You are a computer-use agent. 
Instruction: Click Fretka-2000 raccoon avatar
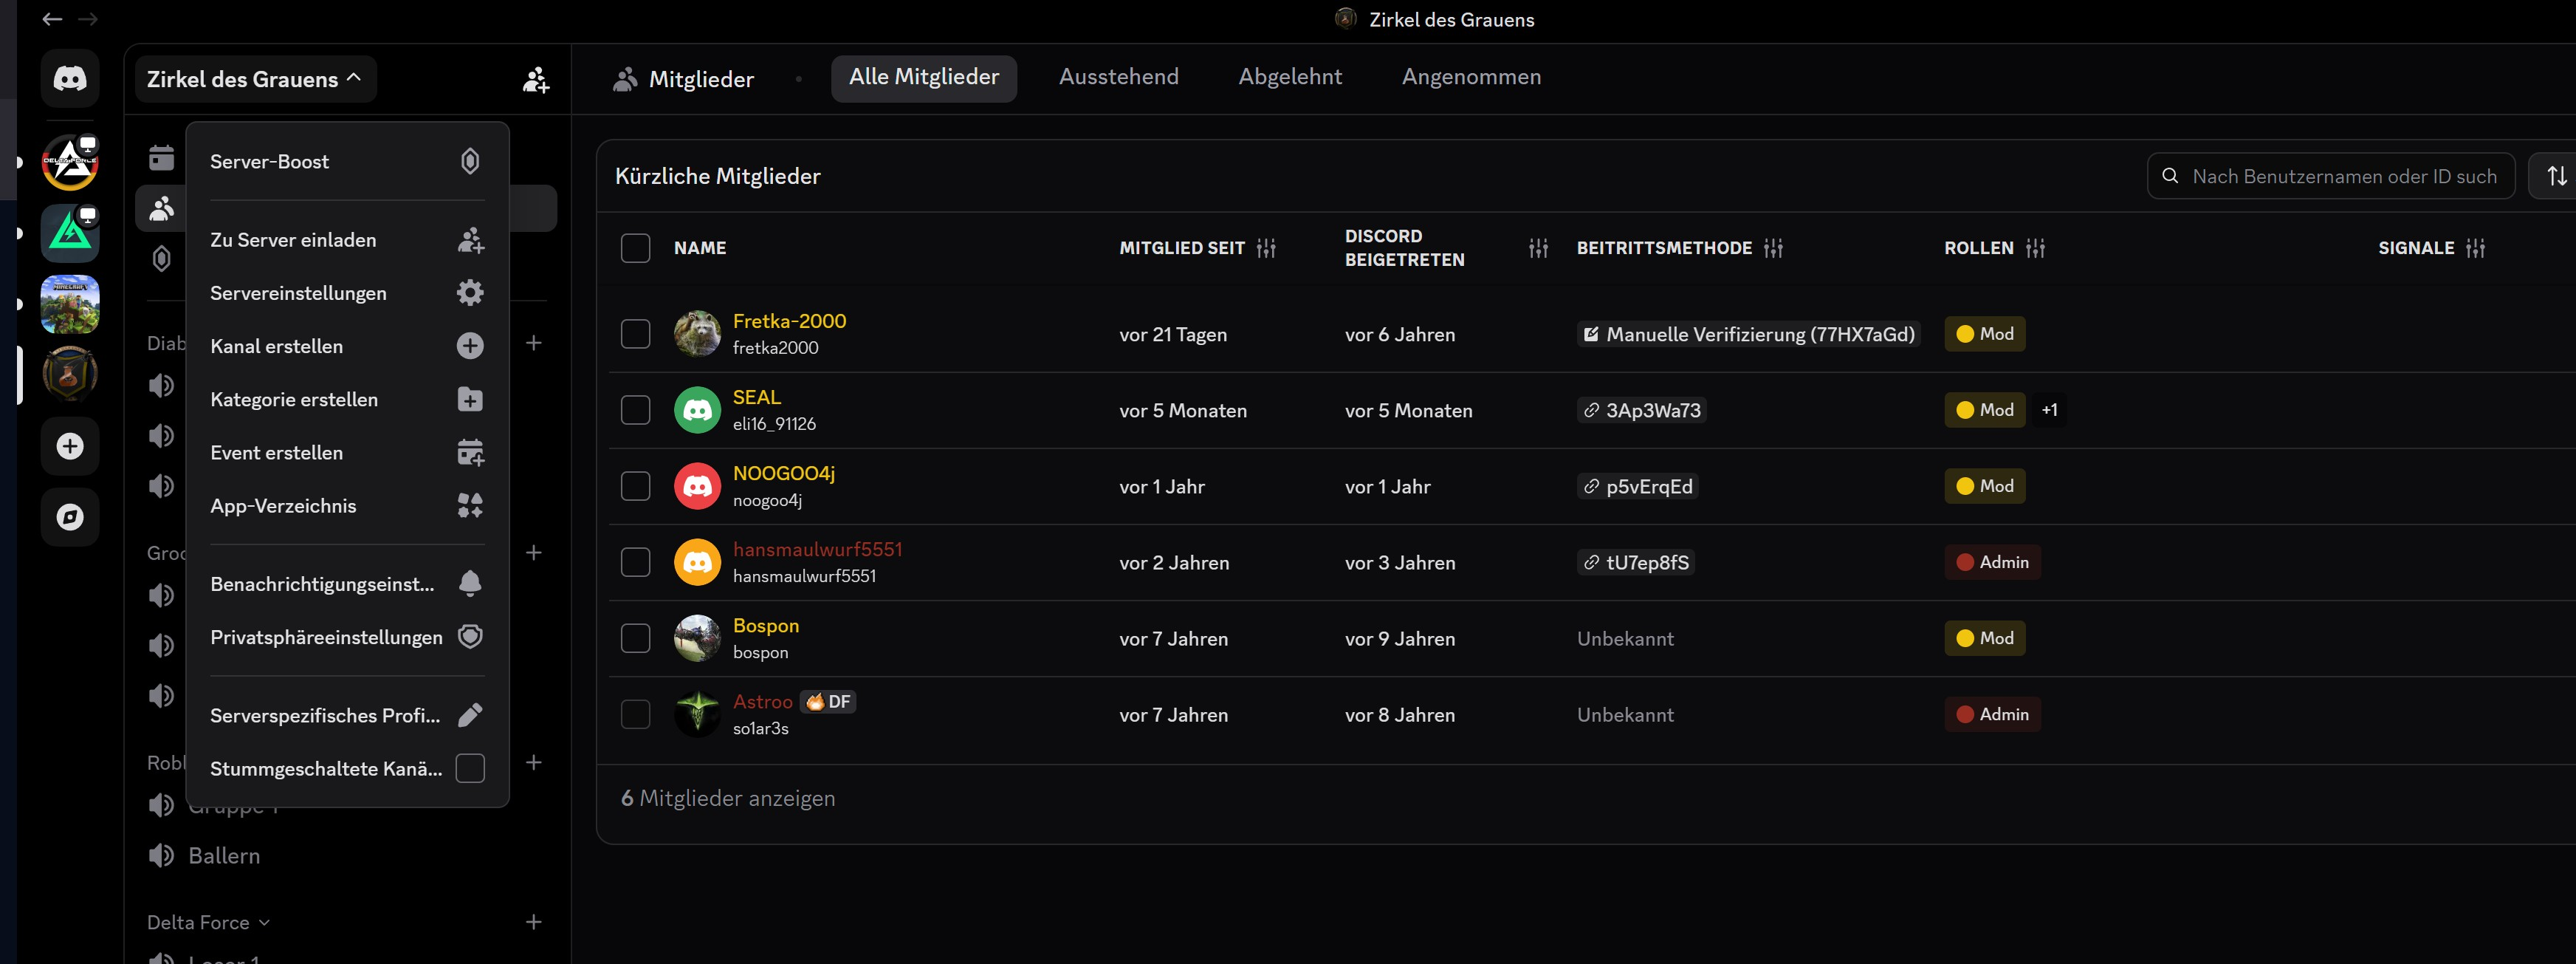pyautogui.click(x=697, y=334)
